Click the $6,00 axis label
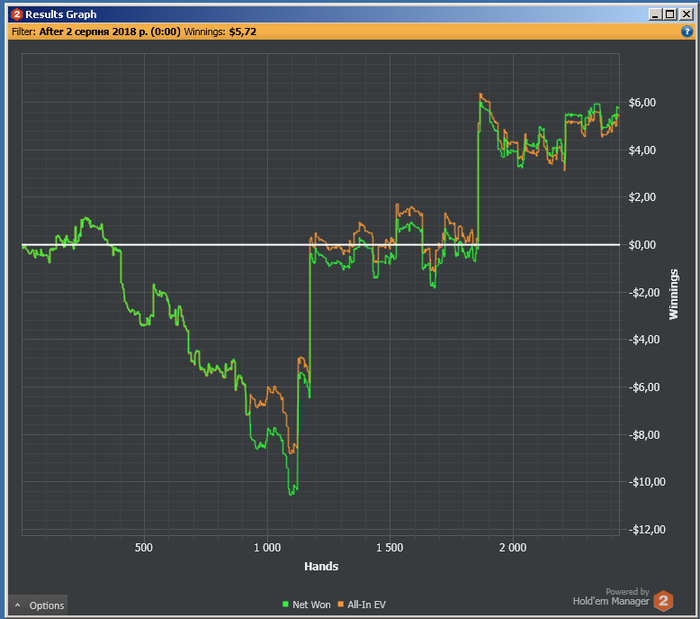 click(642, 103)
